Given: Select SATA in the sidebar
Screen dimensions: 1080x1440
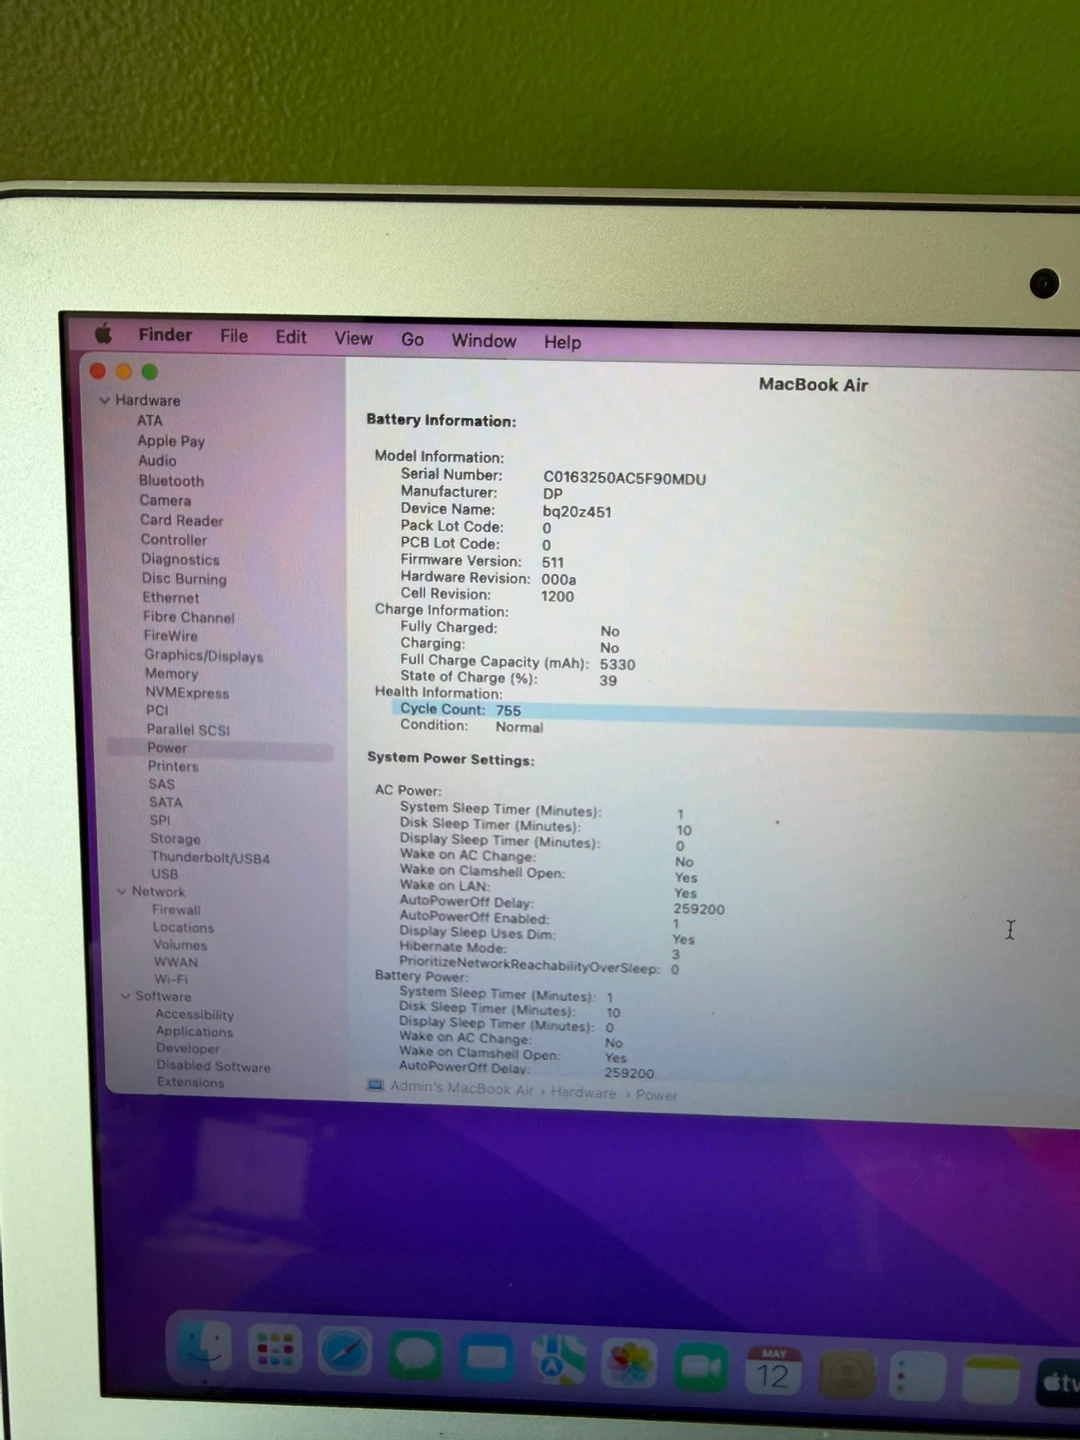Looking at the screenshot, I should click(x=166, y=802).
